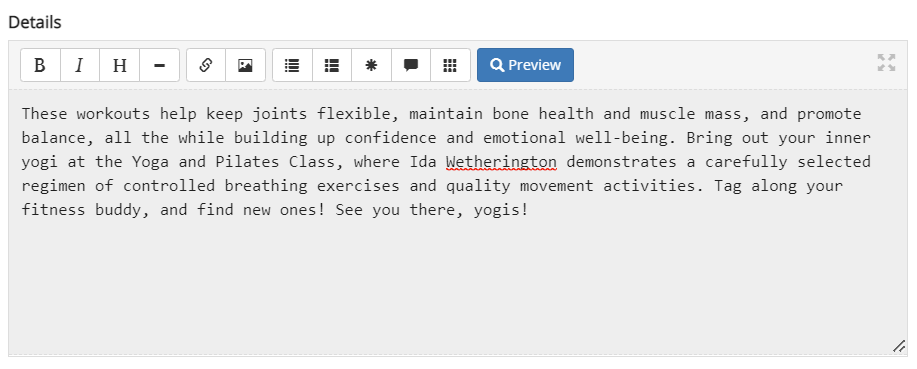Toggle bold formatting with the B icon
Viewport: 917px width, 369px height.
coord(40,65)
